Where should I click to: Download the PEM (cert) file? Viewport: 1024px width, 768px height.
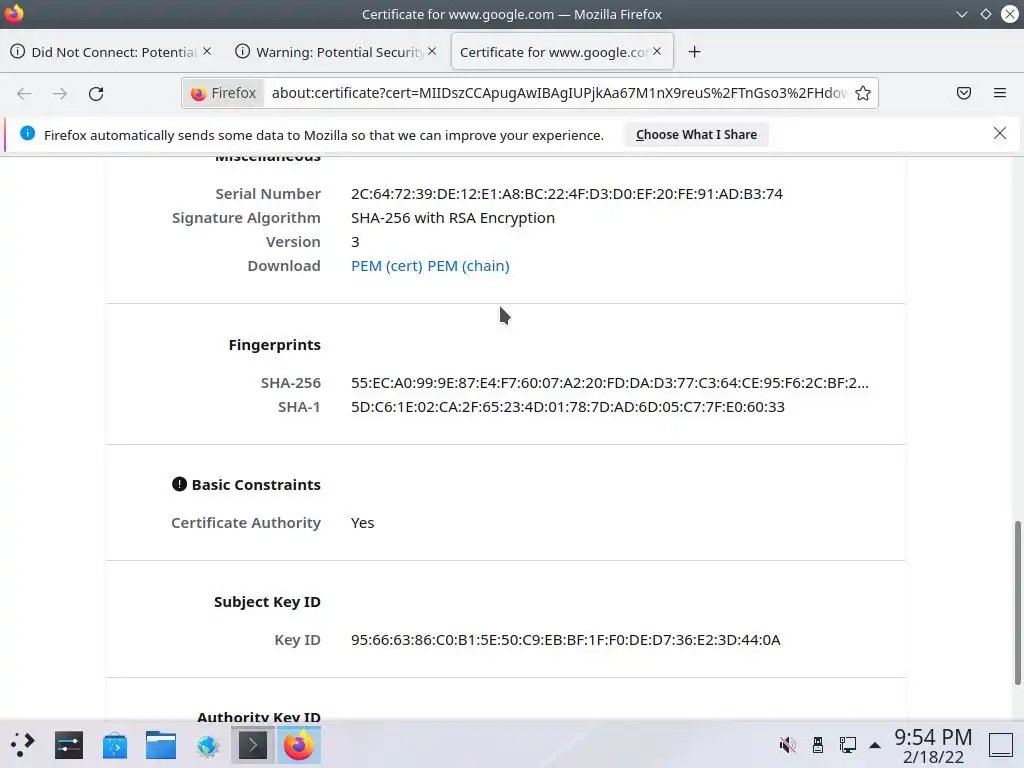tap(387, 266)
